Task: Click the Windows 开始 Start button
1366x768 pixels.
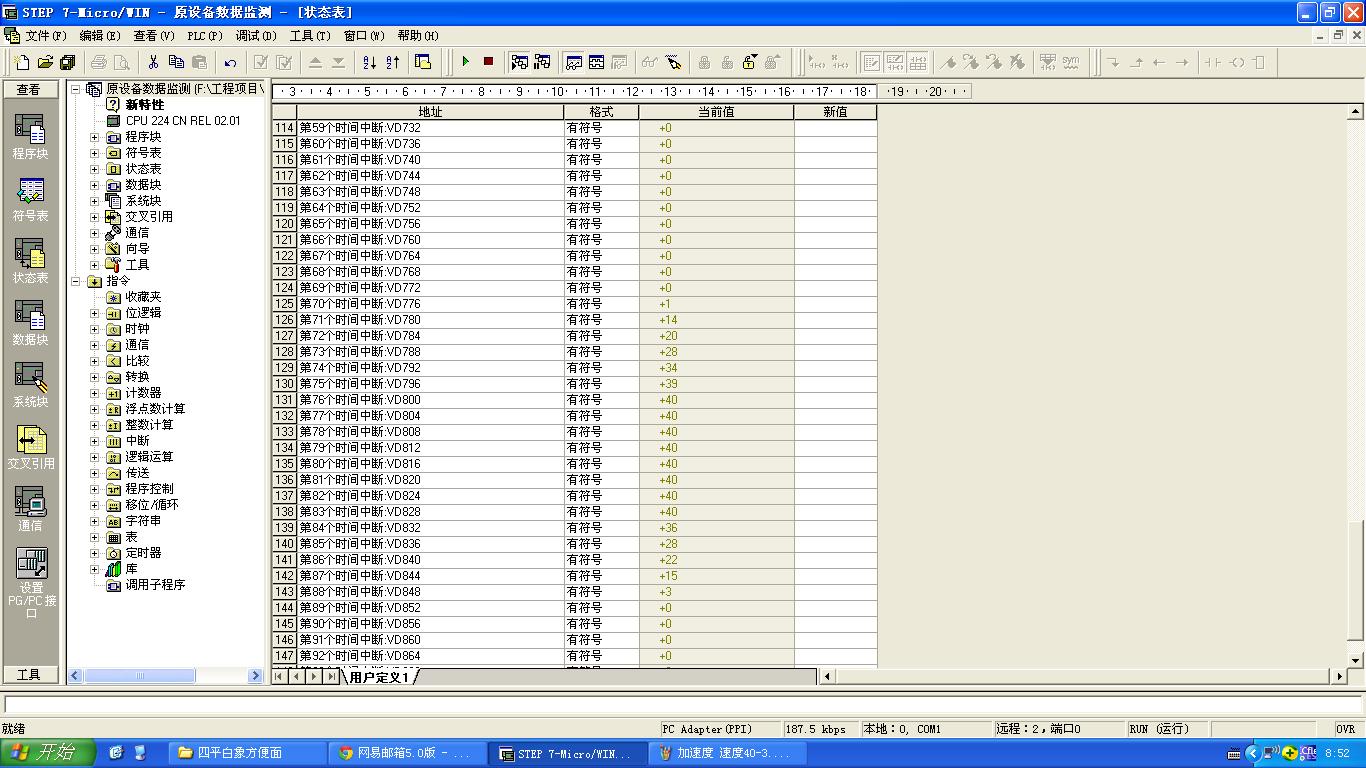Action: pos(48,753)
